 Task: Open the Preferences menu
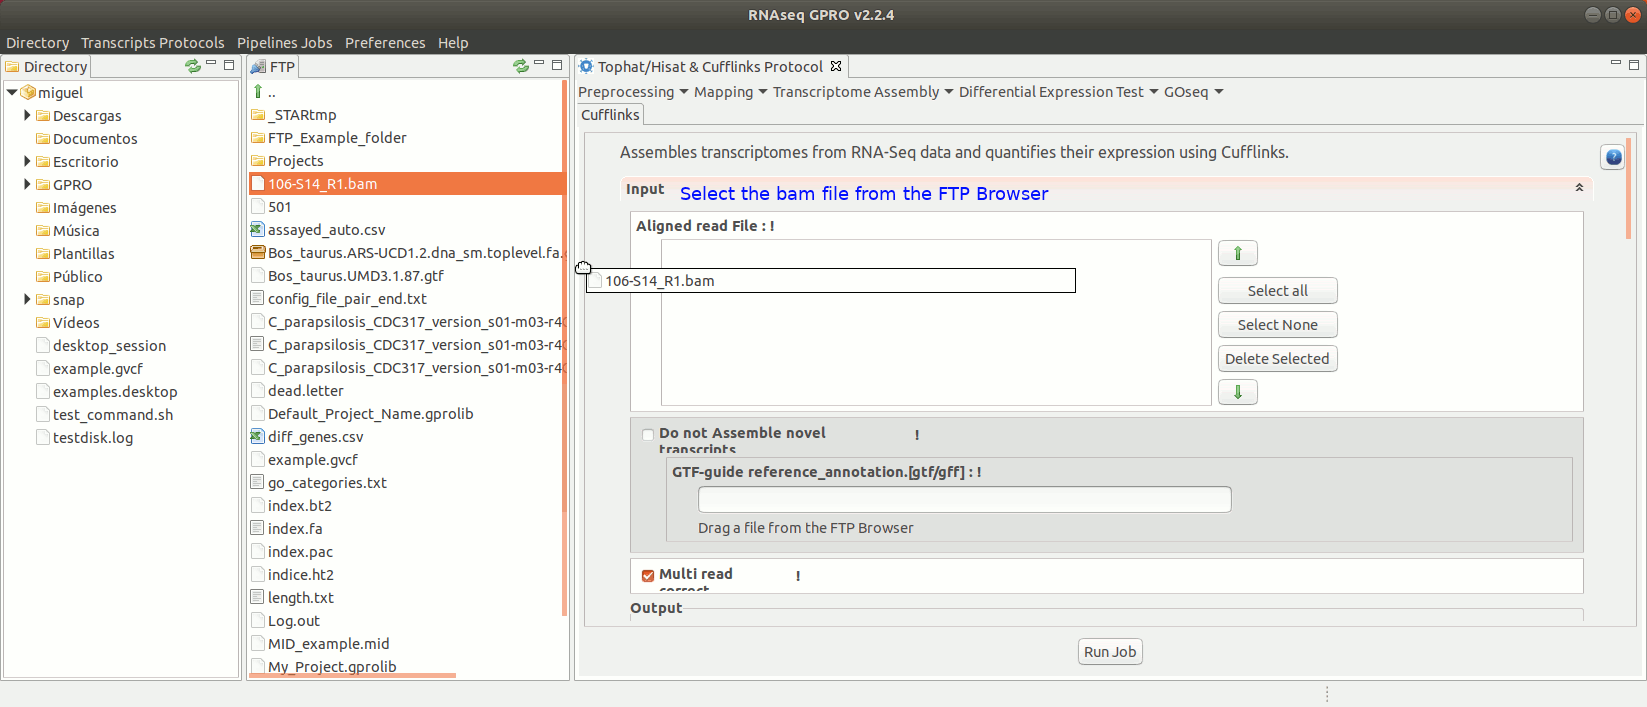pos(384,43)
